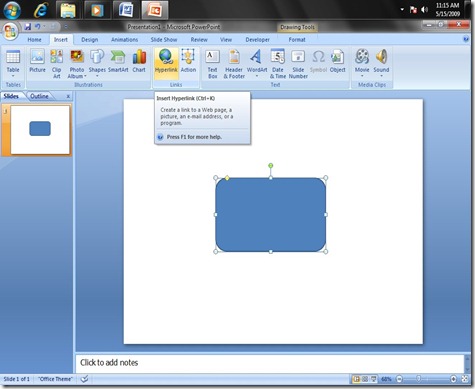475x389 pixels.
Task: Click the shape's green rotation handle
Action: pyautogui.click(x=271, y=165)
